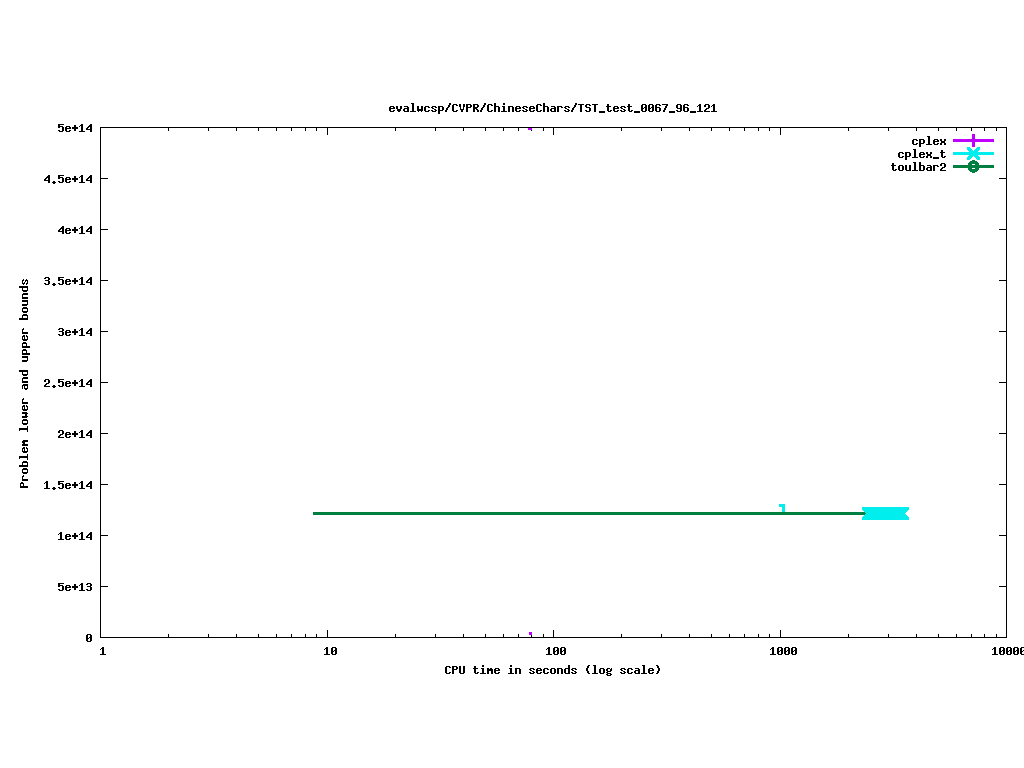The height and width of the screenshot is (768, 1024).
Task: Click the green toulbar2 legend marker
Action: tap(973, 167)
